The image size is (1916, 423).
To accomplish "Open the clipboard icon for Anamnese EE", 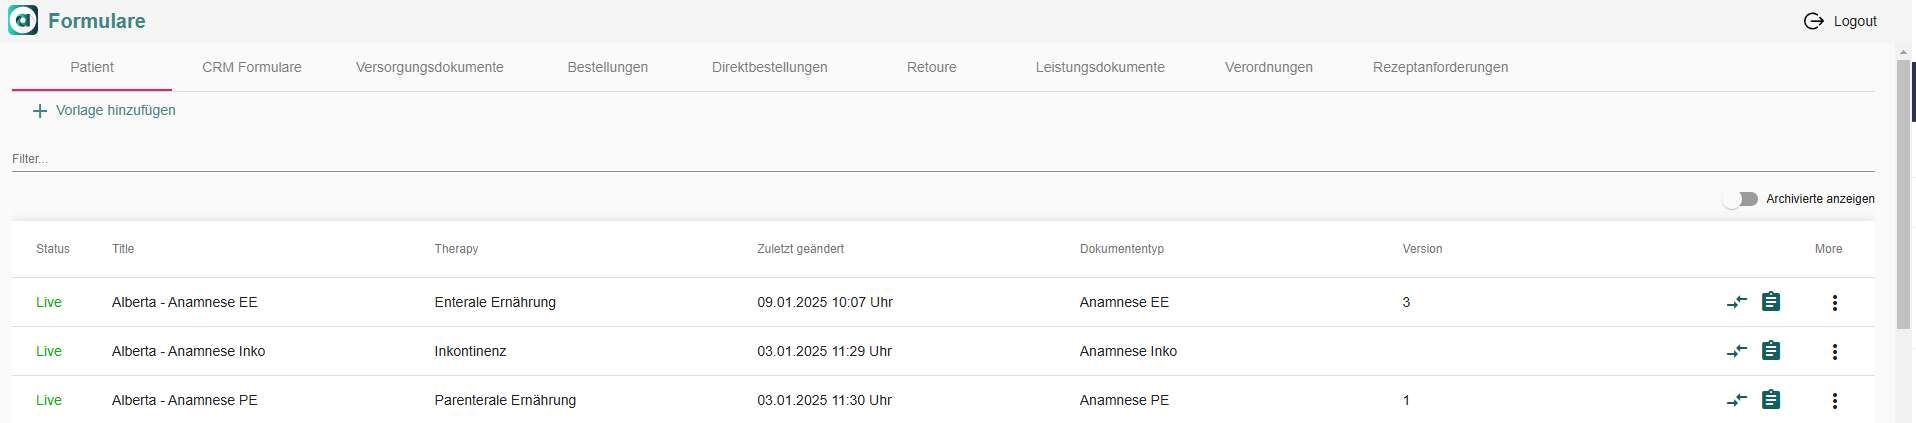I will (x=1771, y=302).
